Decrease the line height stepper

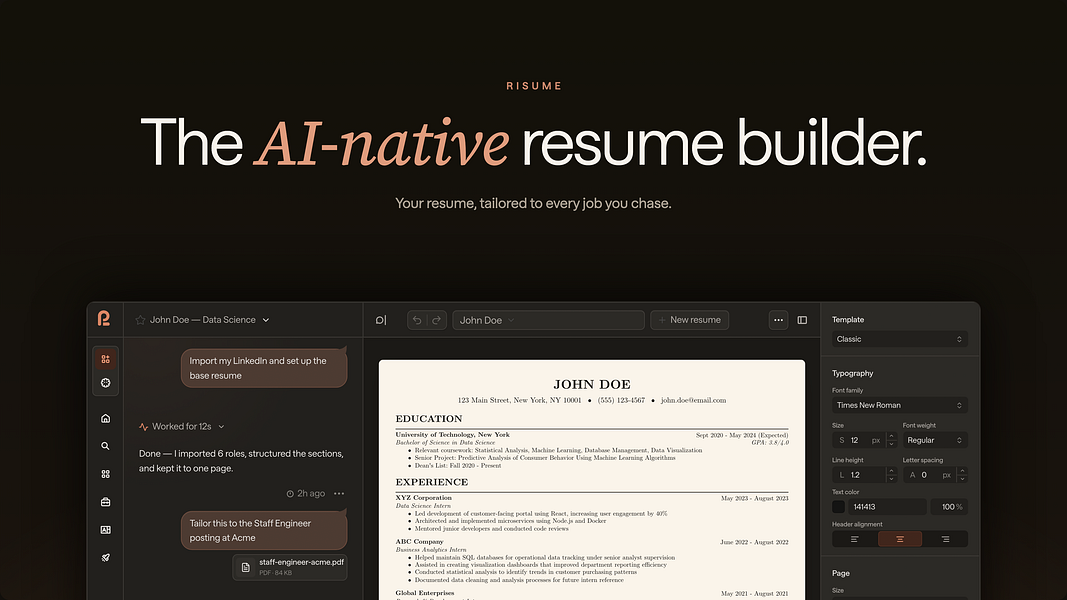point(891,479)
